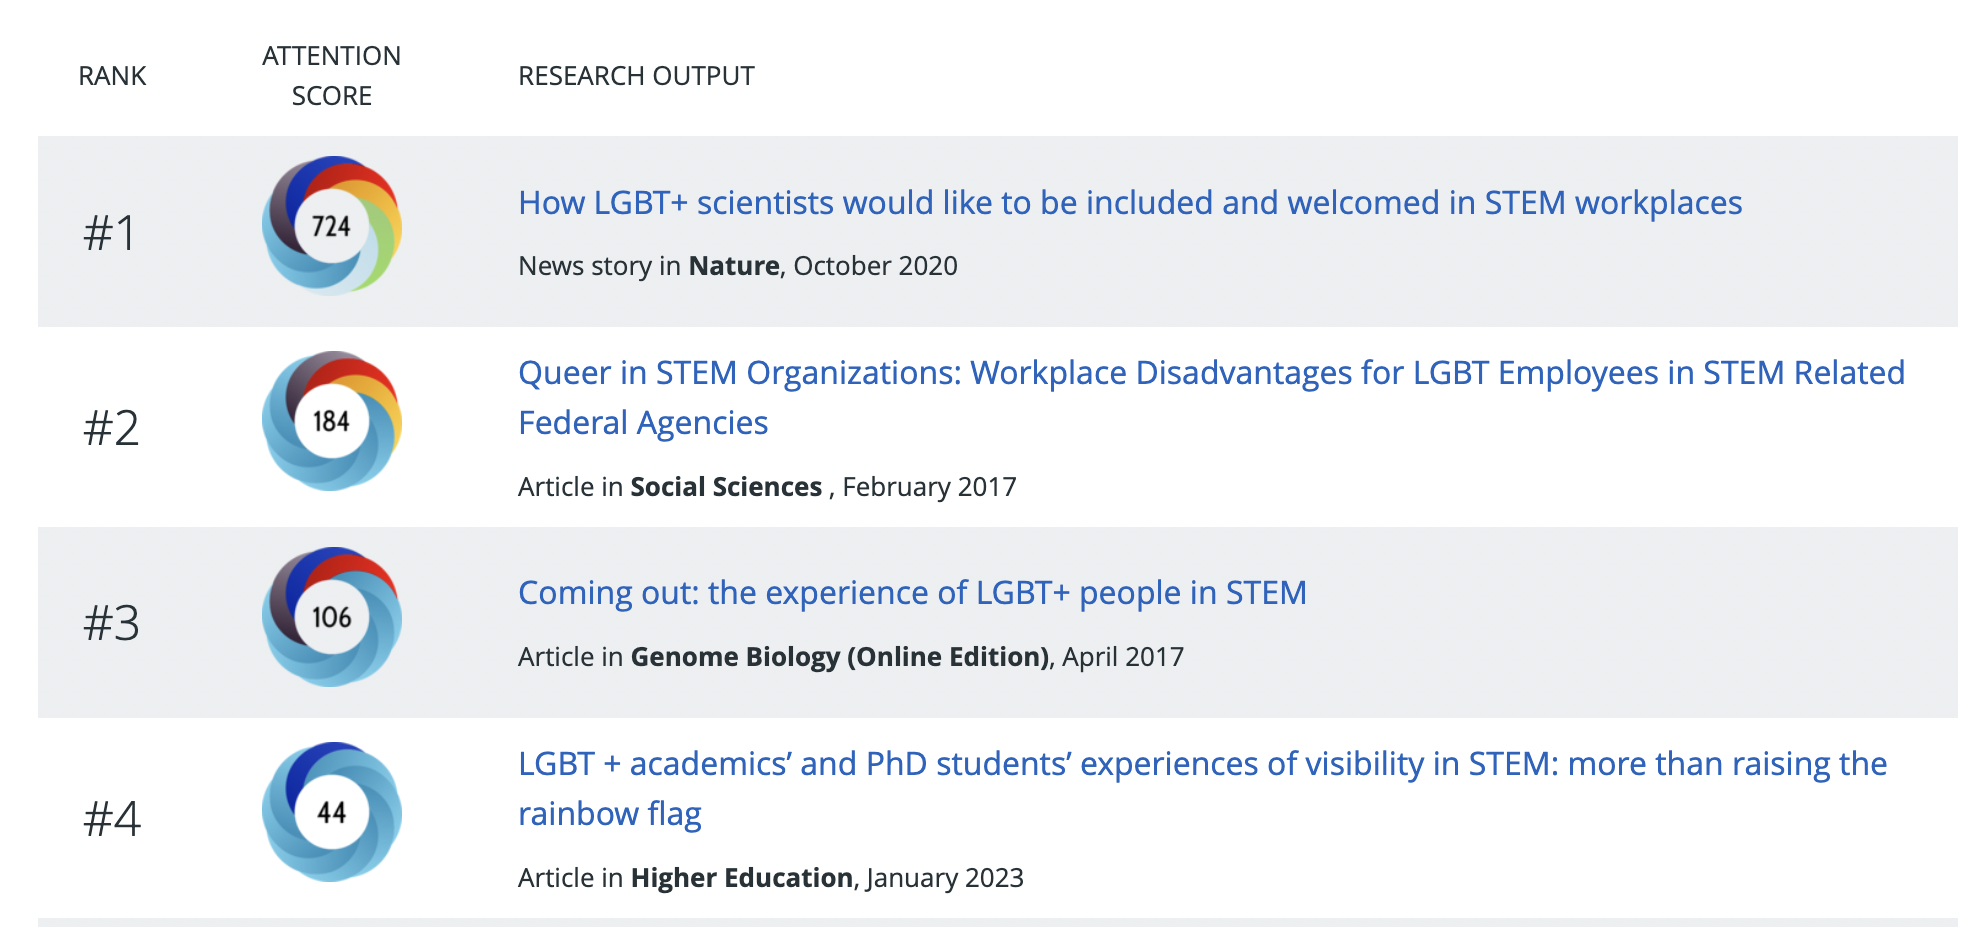Sort the list by the RANK header
Screen dimensions: 1974x927
tap(112, 75)
